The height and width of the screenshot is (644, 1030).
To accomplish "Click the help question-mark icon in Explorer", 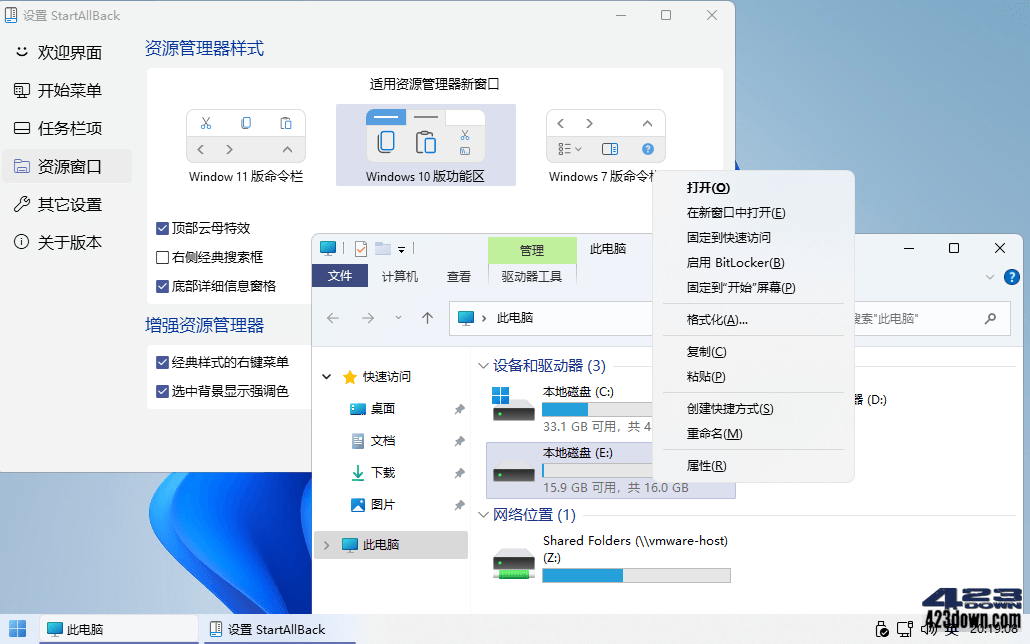I will (1011, 278).
